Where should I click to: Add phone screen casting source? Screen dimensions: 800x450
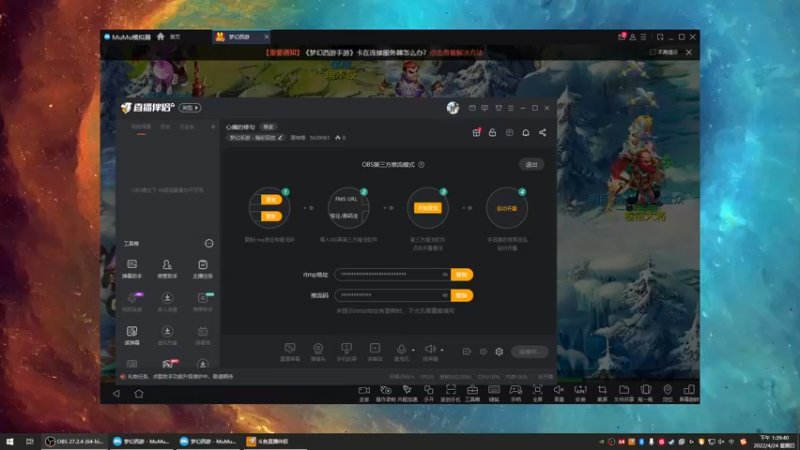pos(346,352)
